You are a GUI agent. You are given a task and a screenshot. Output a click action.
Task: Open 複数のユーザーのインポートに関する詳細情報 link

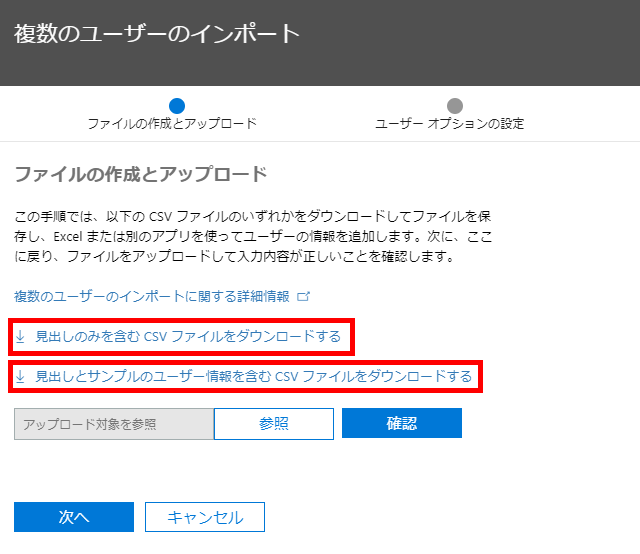[x=151, y=297]
